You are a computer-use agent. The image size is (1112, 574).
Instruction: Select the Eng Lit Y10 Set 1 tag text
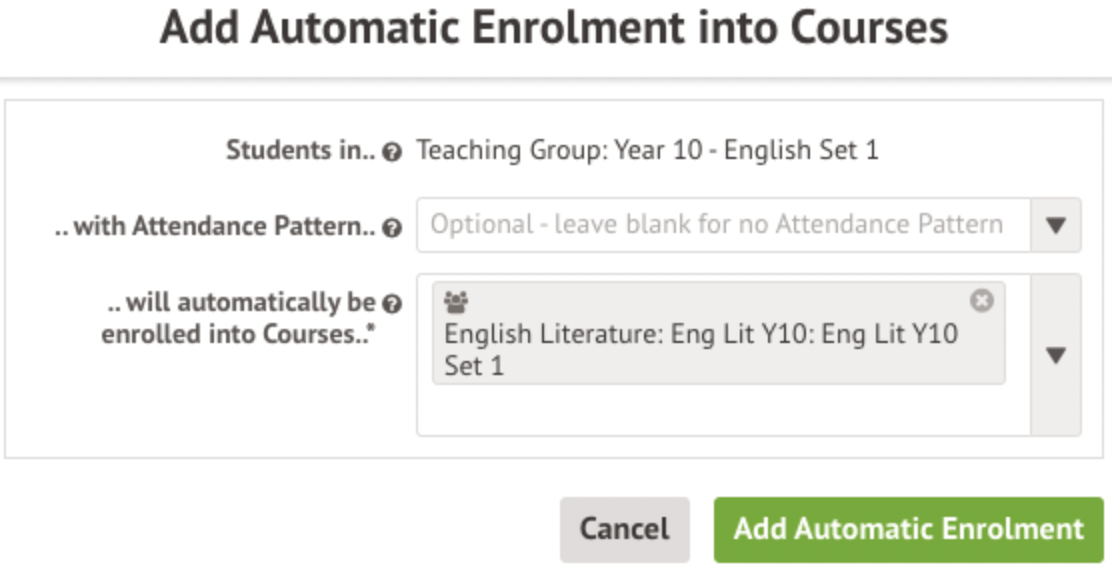700,348
